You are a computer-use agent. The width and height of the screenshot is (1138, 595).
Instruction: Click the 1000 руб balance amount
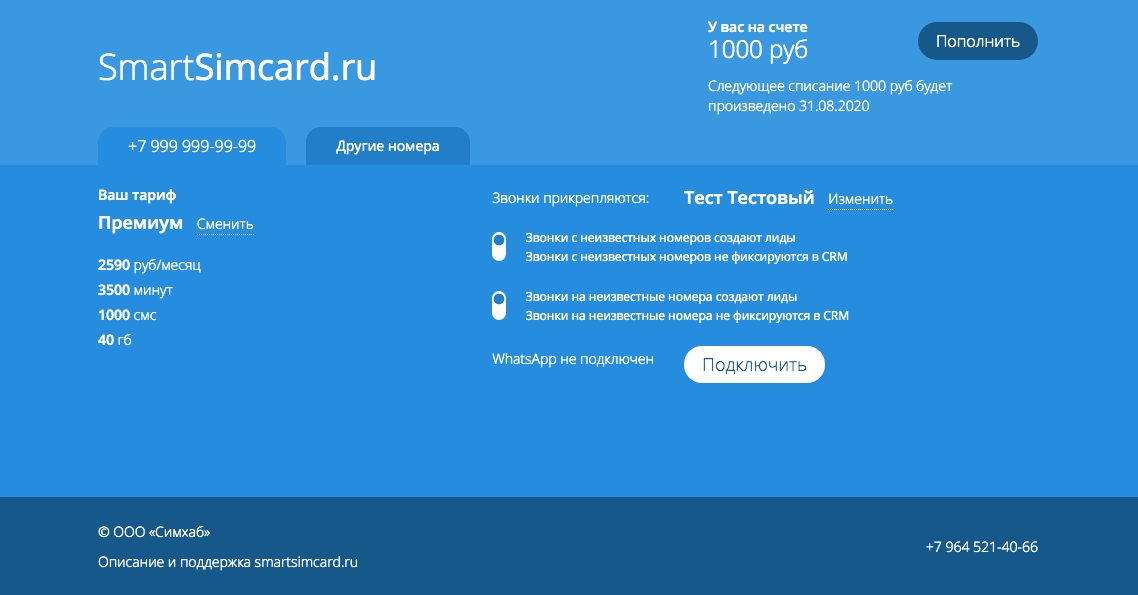758,50
